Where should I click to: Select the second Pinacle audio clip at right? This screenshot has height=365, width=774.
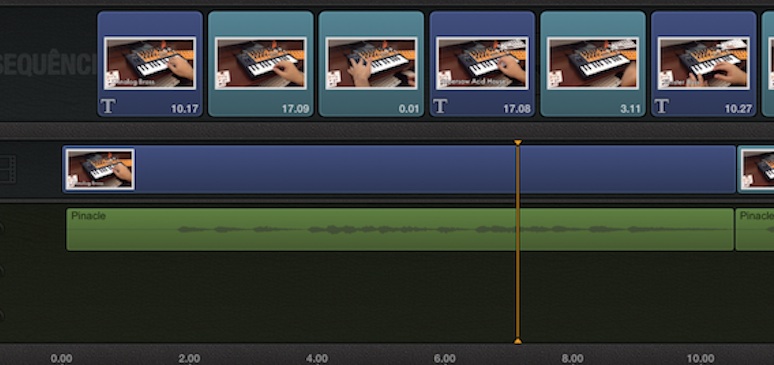pos(755,229)
